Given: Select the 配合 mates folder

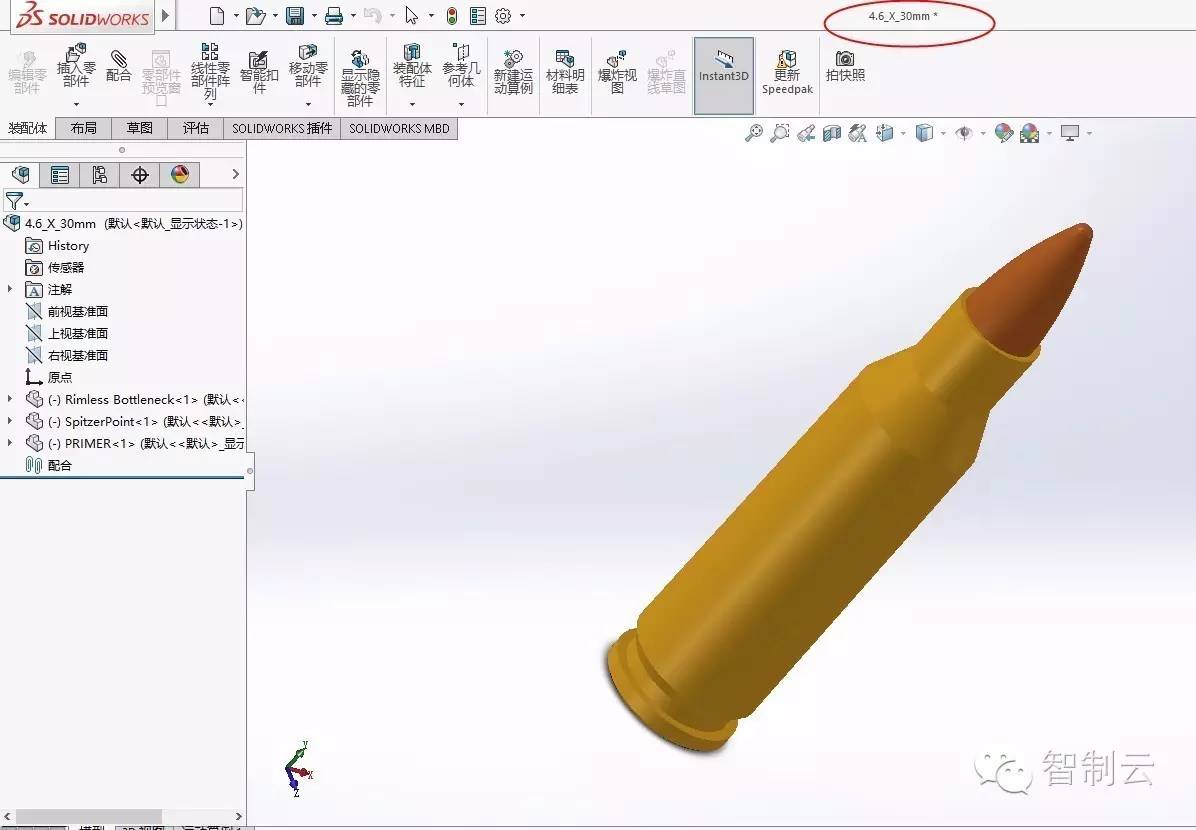Looking at the screenshot, I should click(49, 465).
